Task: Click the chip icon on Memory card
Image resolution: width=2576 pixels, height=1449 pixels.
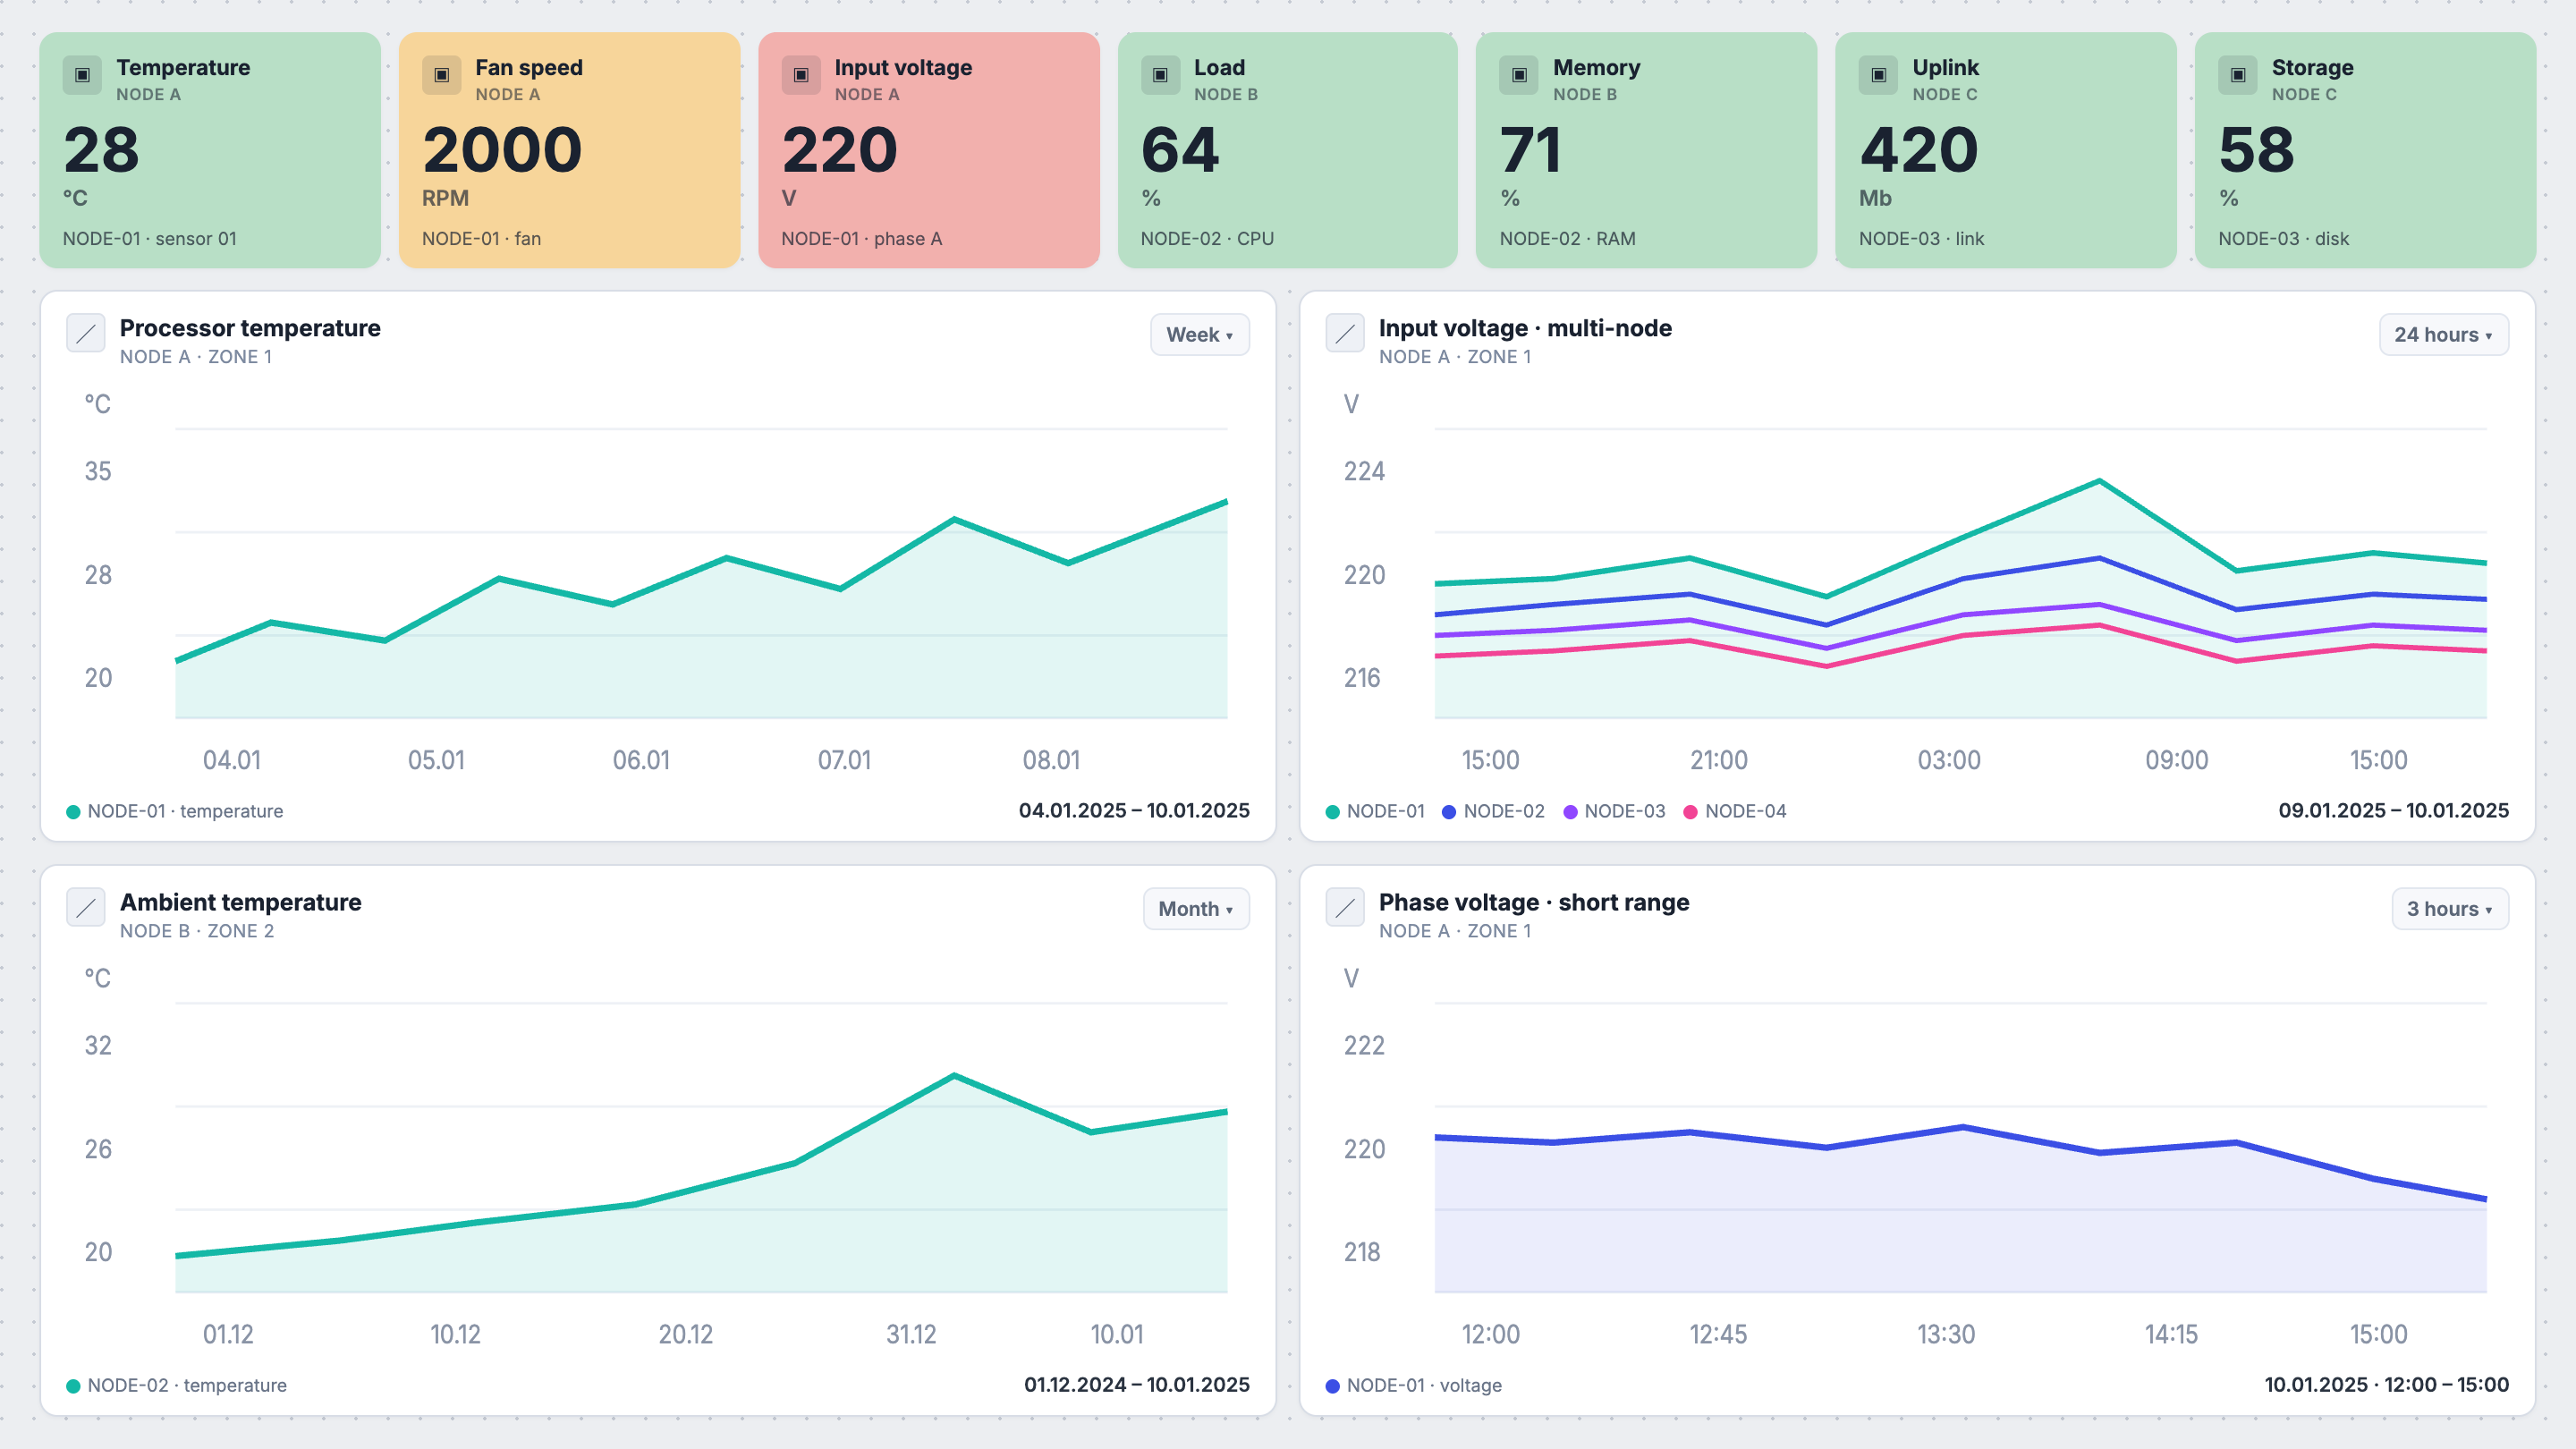Action: click(x=1519, y=75)
